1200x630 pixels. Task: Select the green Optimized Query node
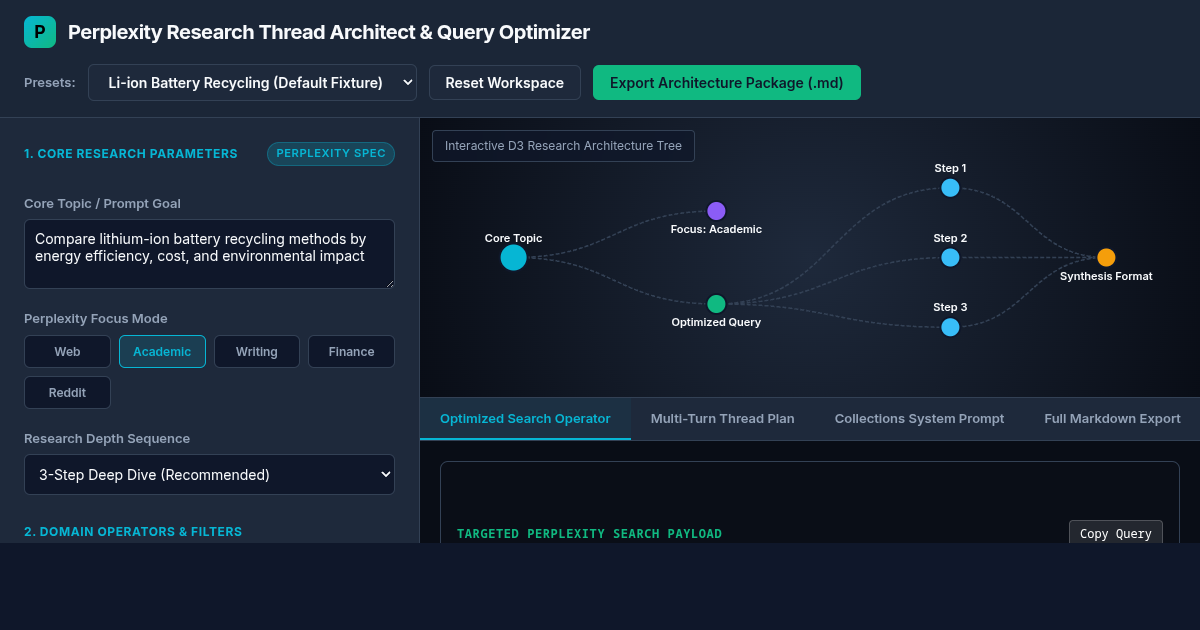click(x=716, y=304)
